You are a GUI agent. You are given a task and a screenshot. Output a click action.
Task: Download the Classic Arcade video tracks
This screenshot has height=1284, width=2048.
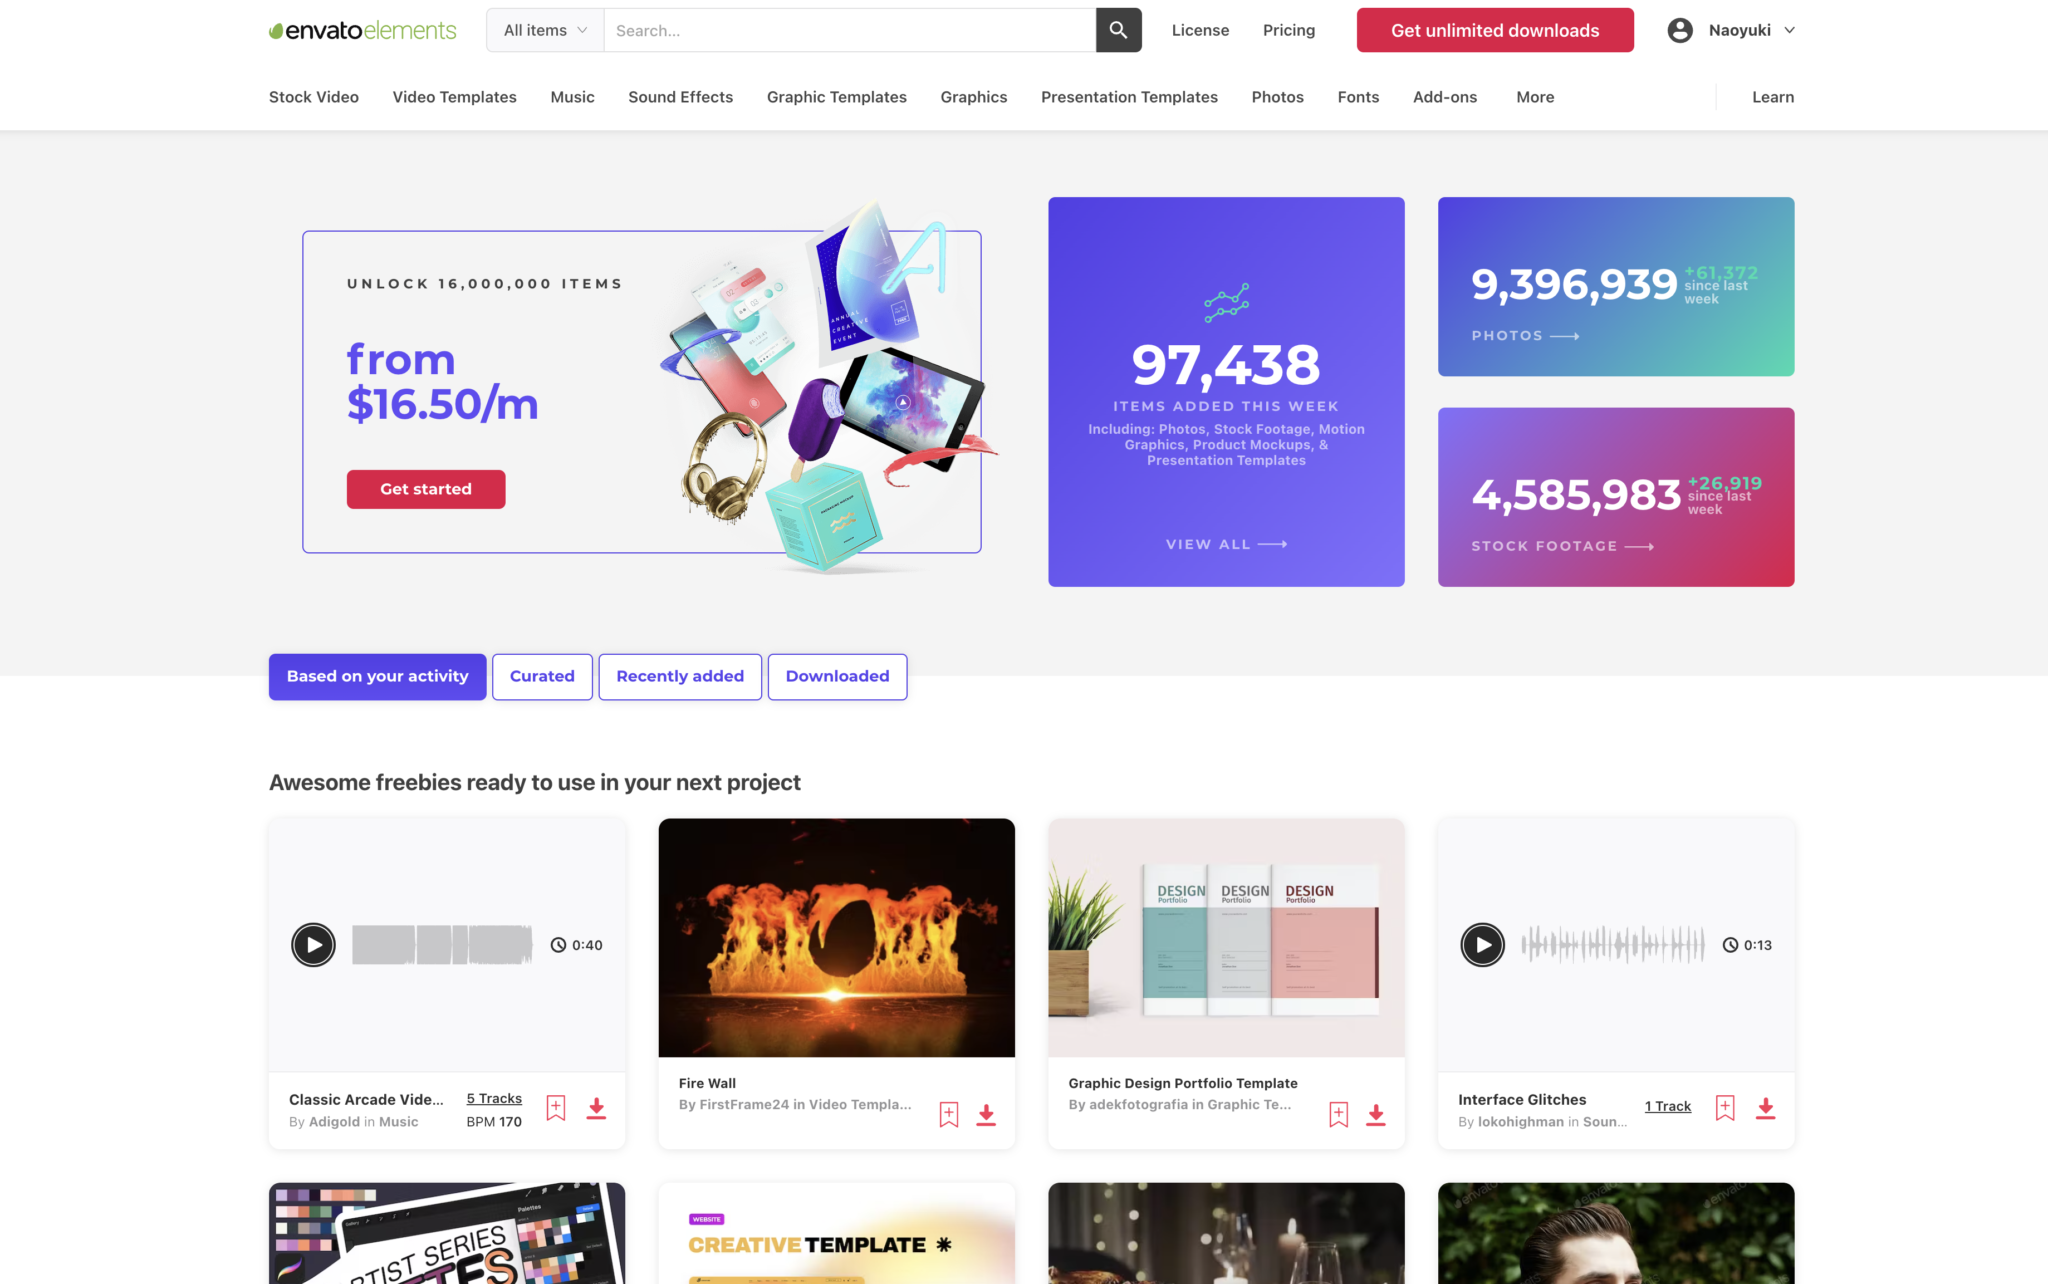point(597,1108)
